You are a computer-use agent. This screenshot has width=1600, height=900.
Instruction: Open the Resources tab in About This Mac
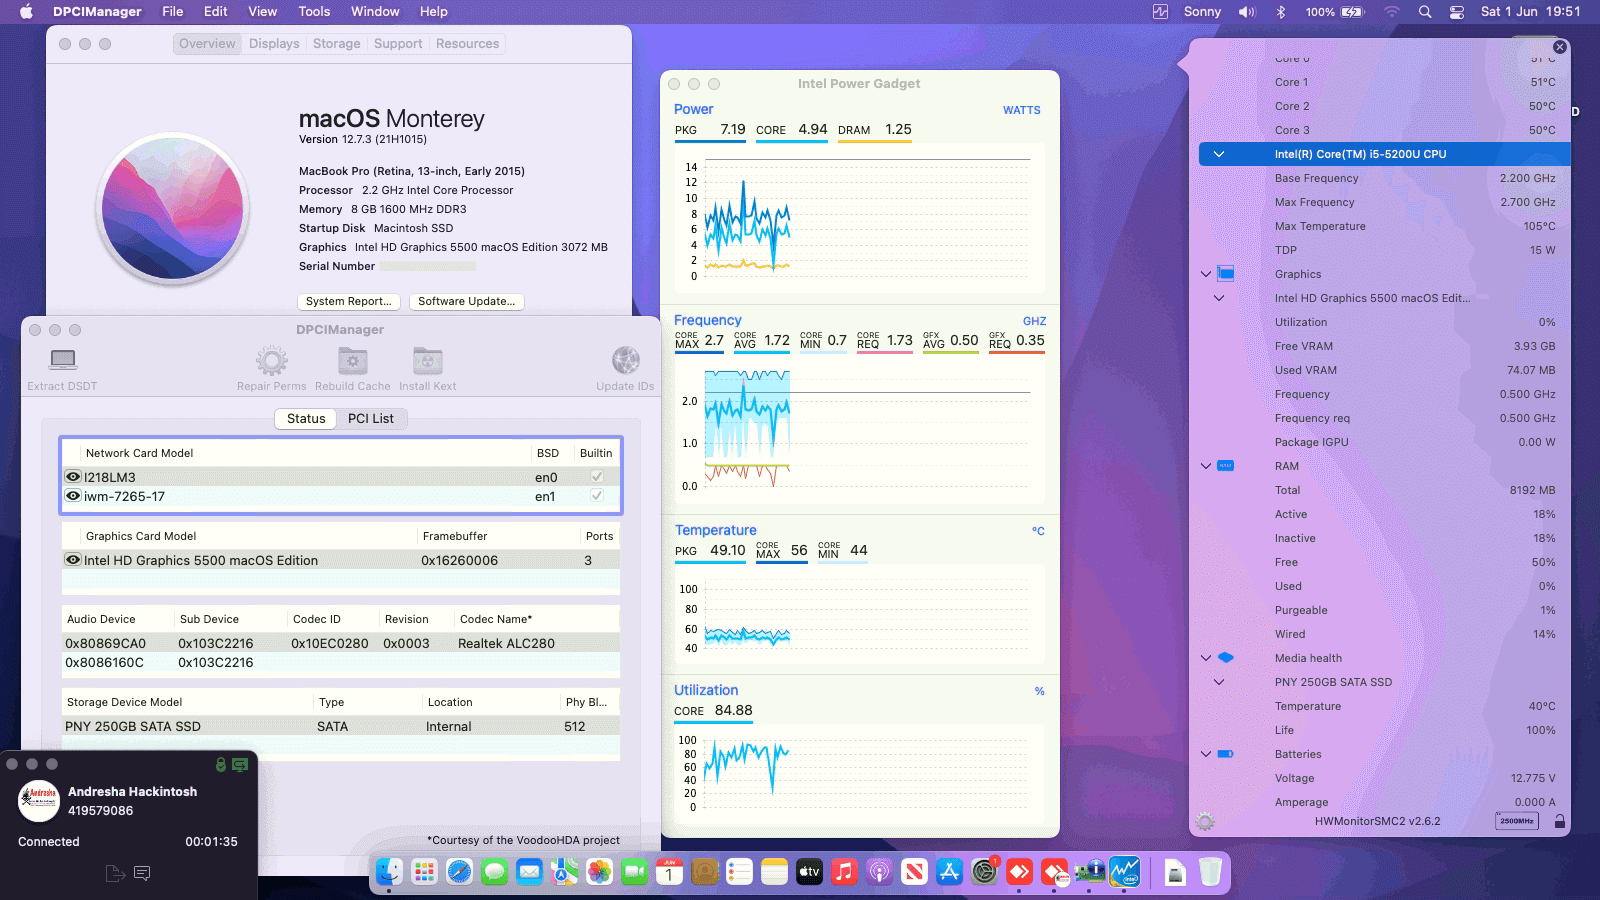point(467,44)
